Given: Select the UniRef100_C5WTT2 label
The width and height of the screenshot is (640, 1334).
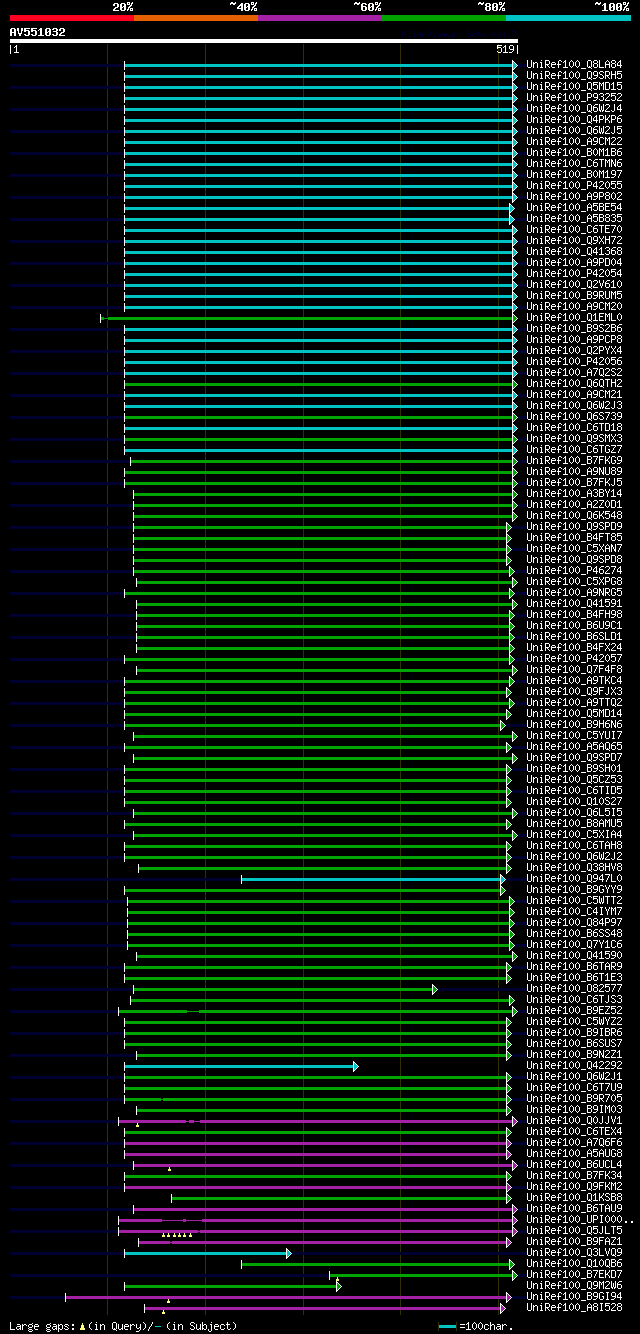Looking at the screenshot, I should [574, 901].
